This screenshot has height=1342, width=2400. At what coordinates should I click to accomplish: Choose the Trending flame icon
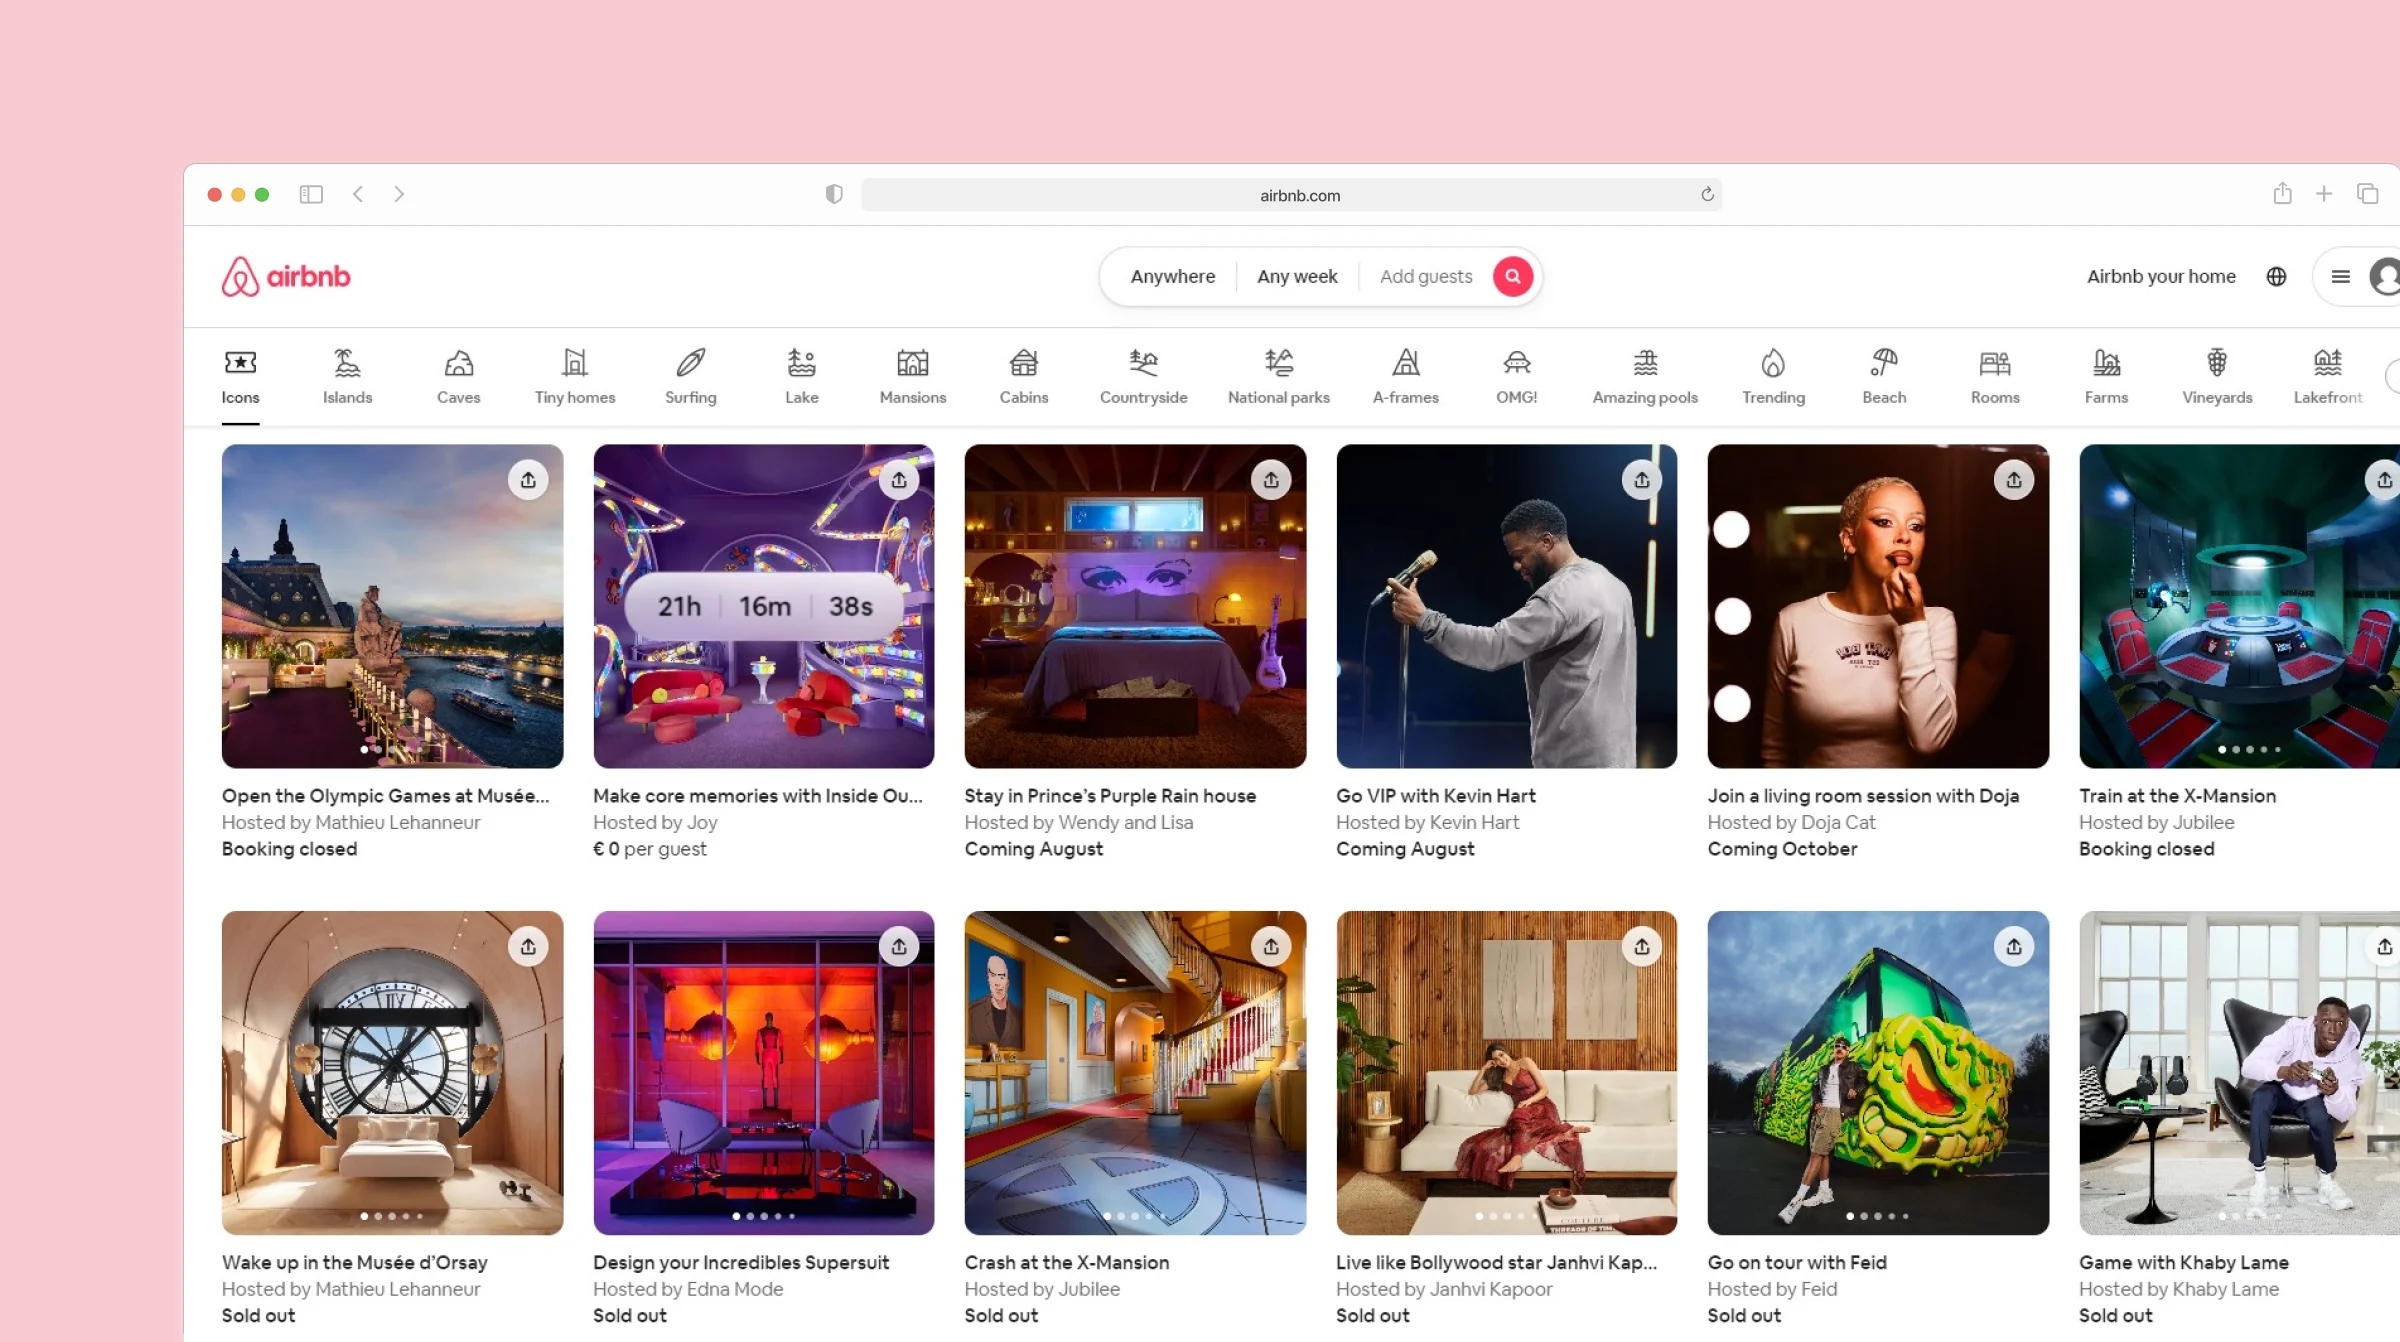click(x=1773, y=362)
